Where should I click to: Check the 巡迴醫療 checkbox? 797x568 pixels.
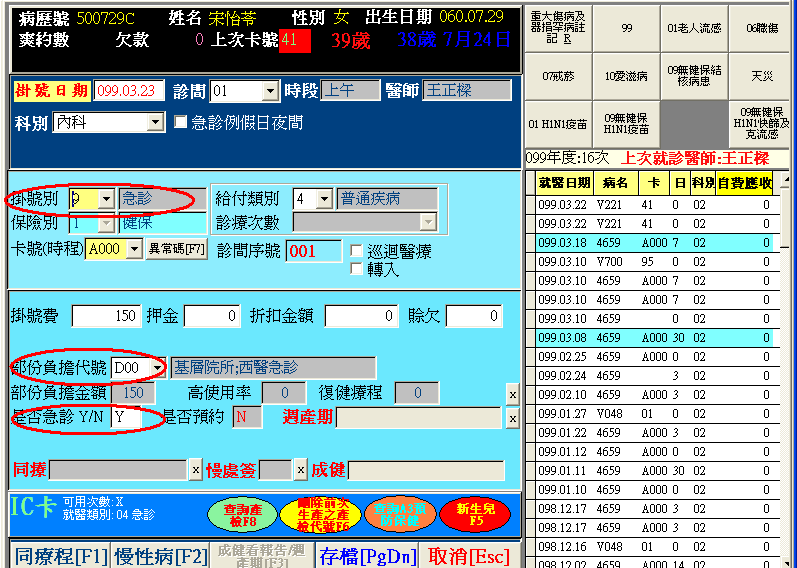tap(357, 251)
